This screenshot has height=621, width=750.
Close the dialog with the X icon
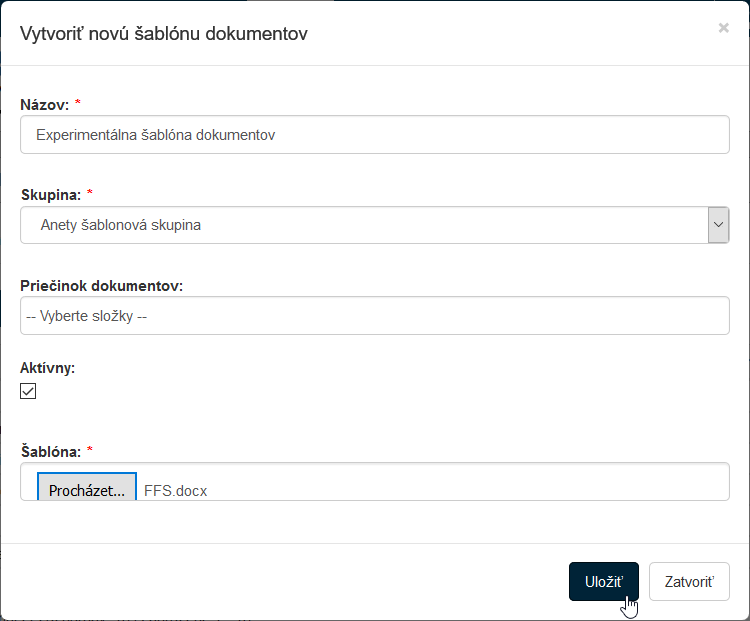click(x=723, y=29)
